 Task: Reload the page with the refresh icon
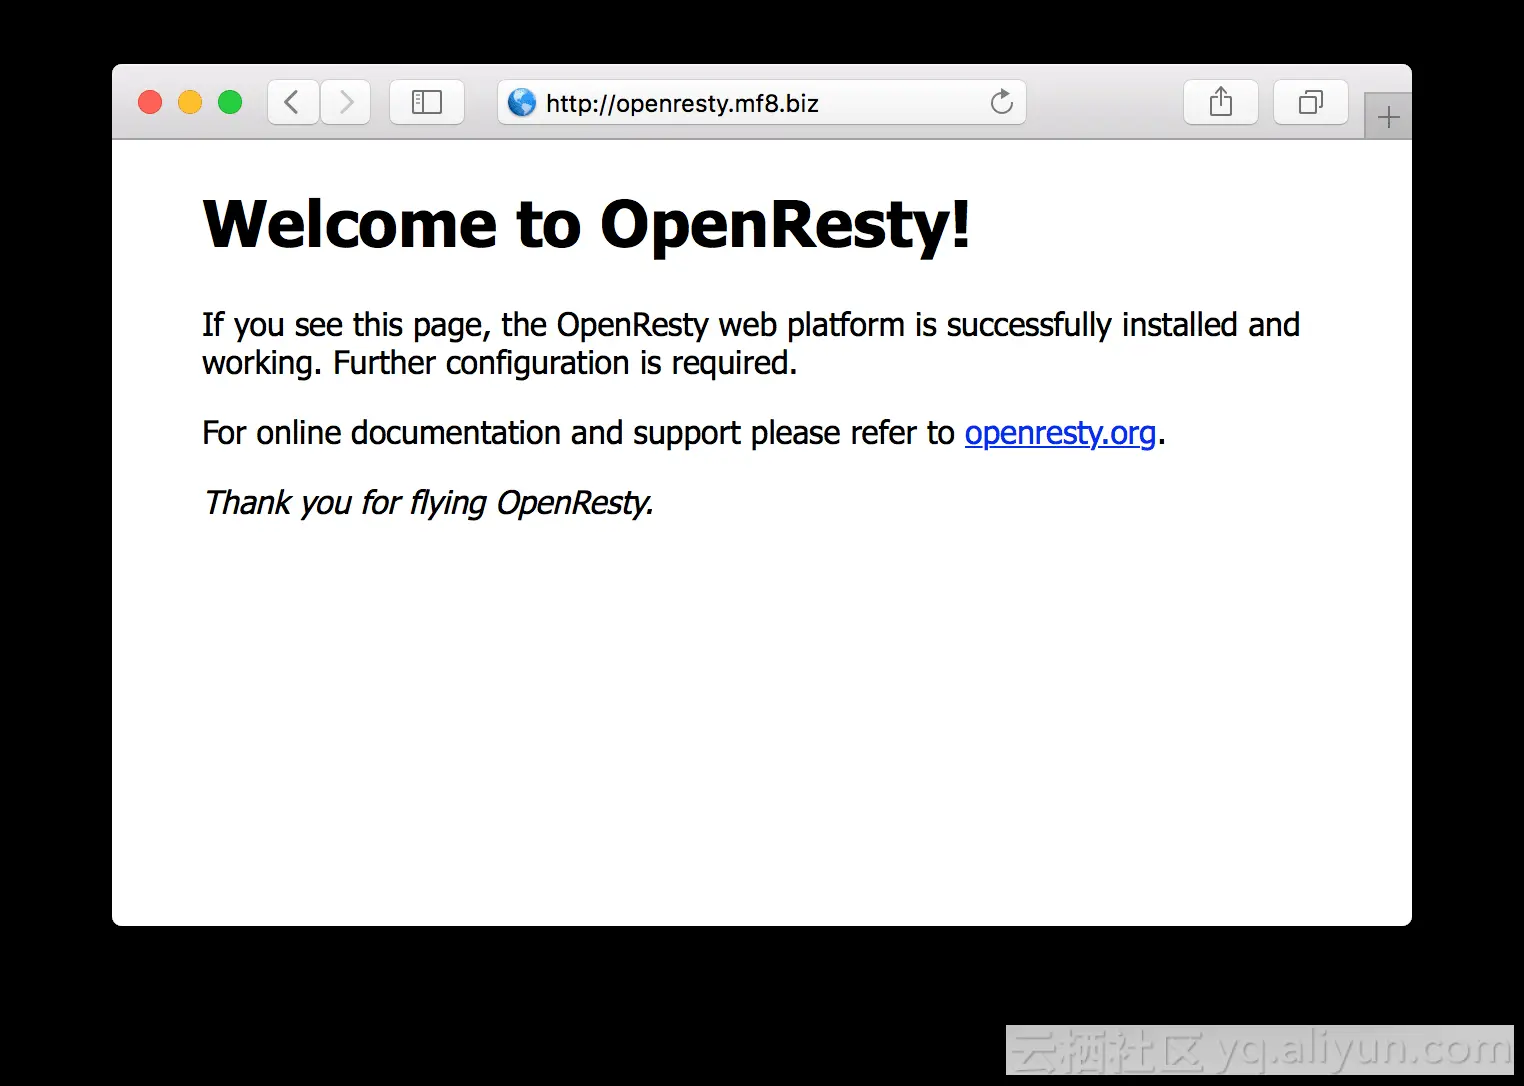tap(1001, 102)
